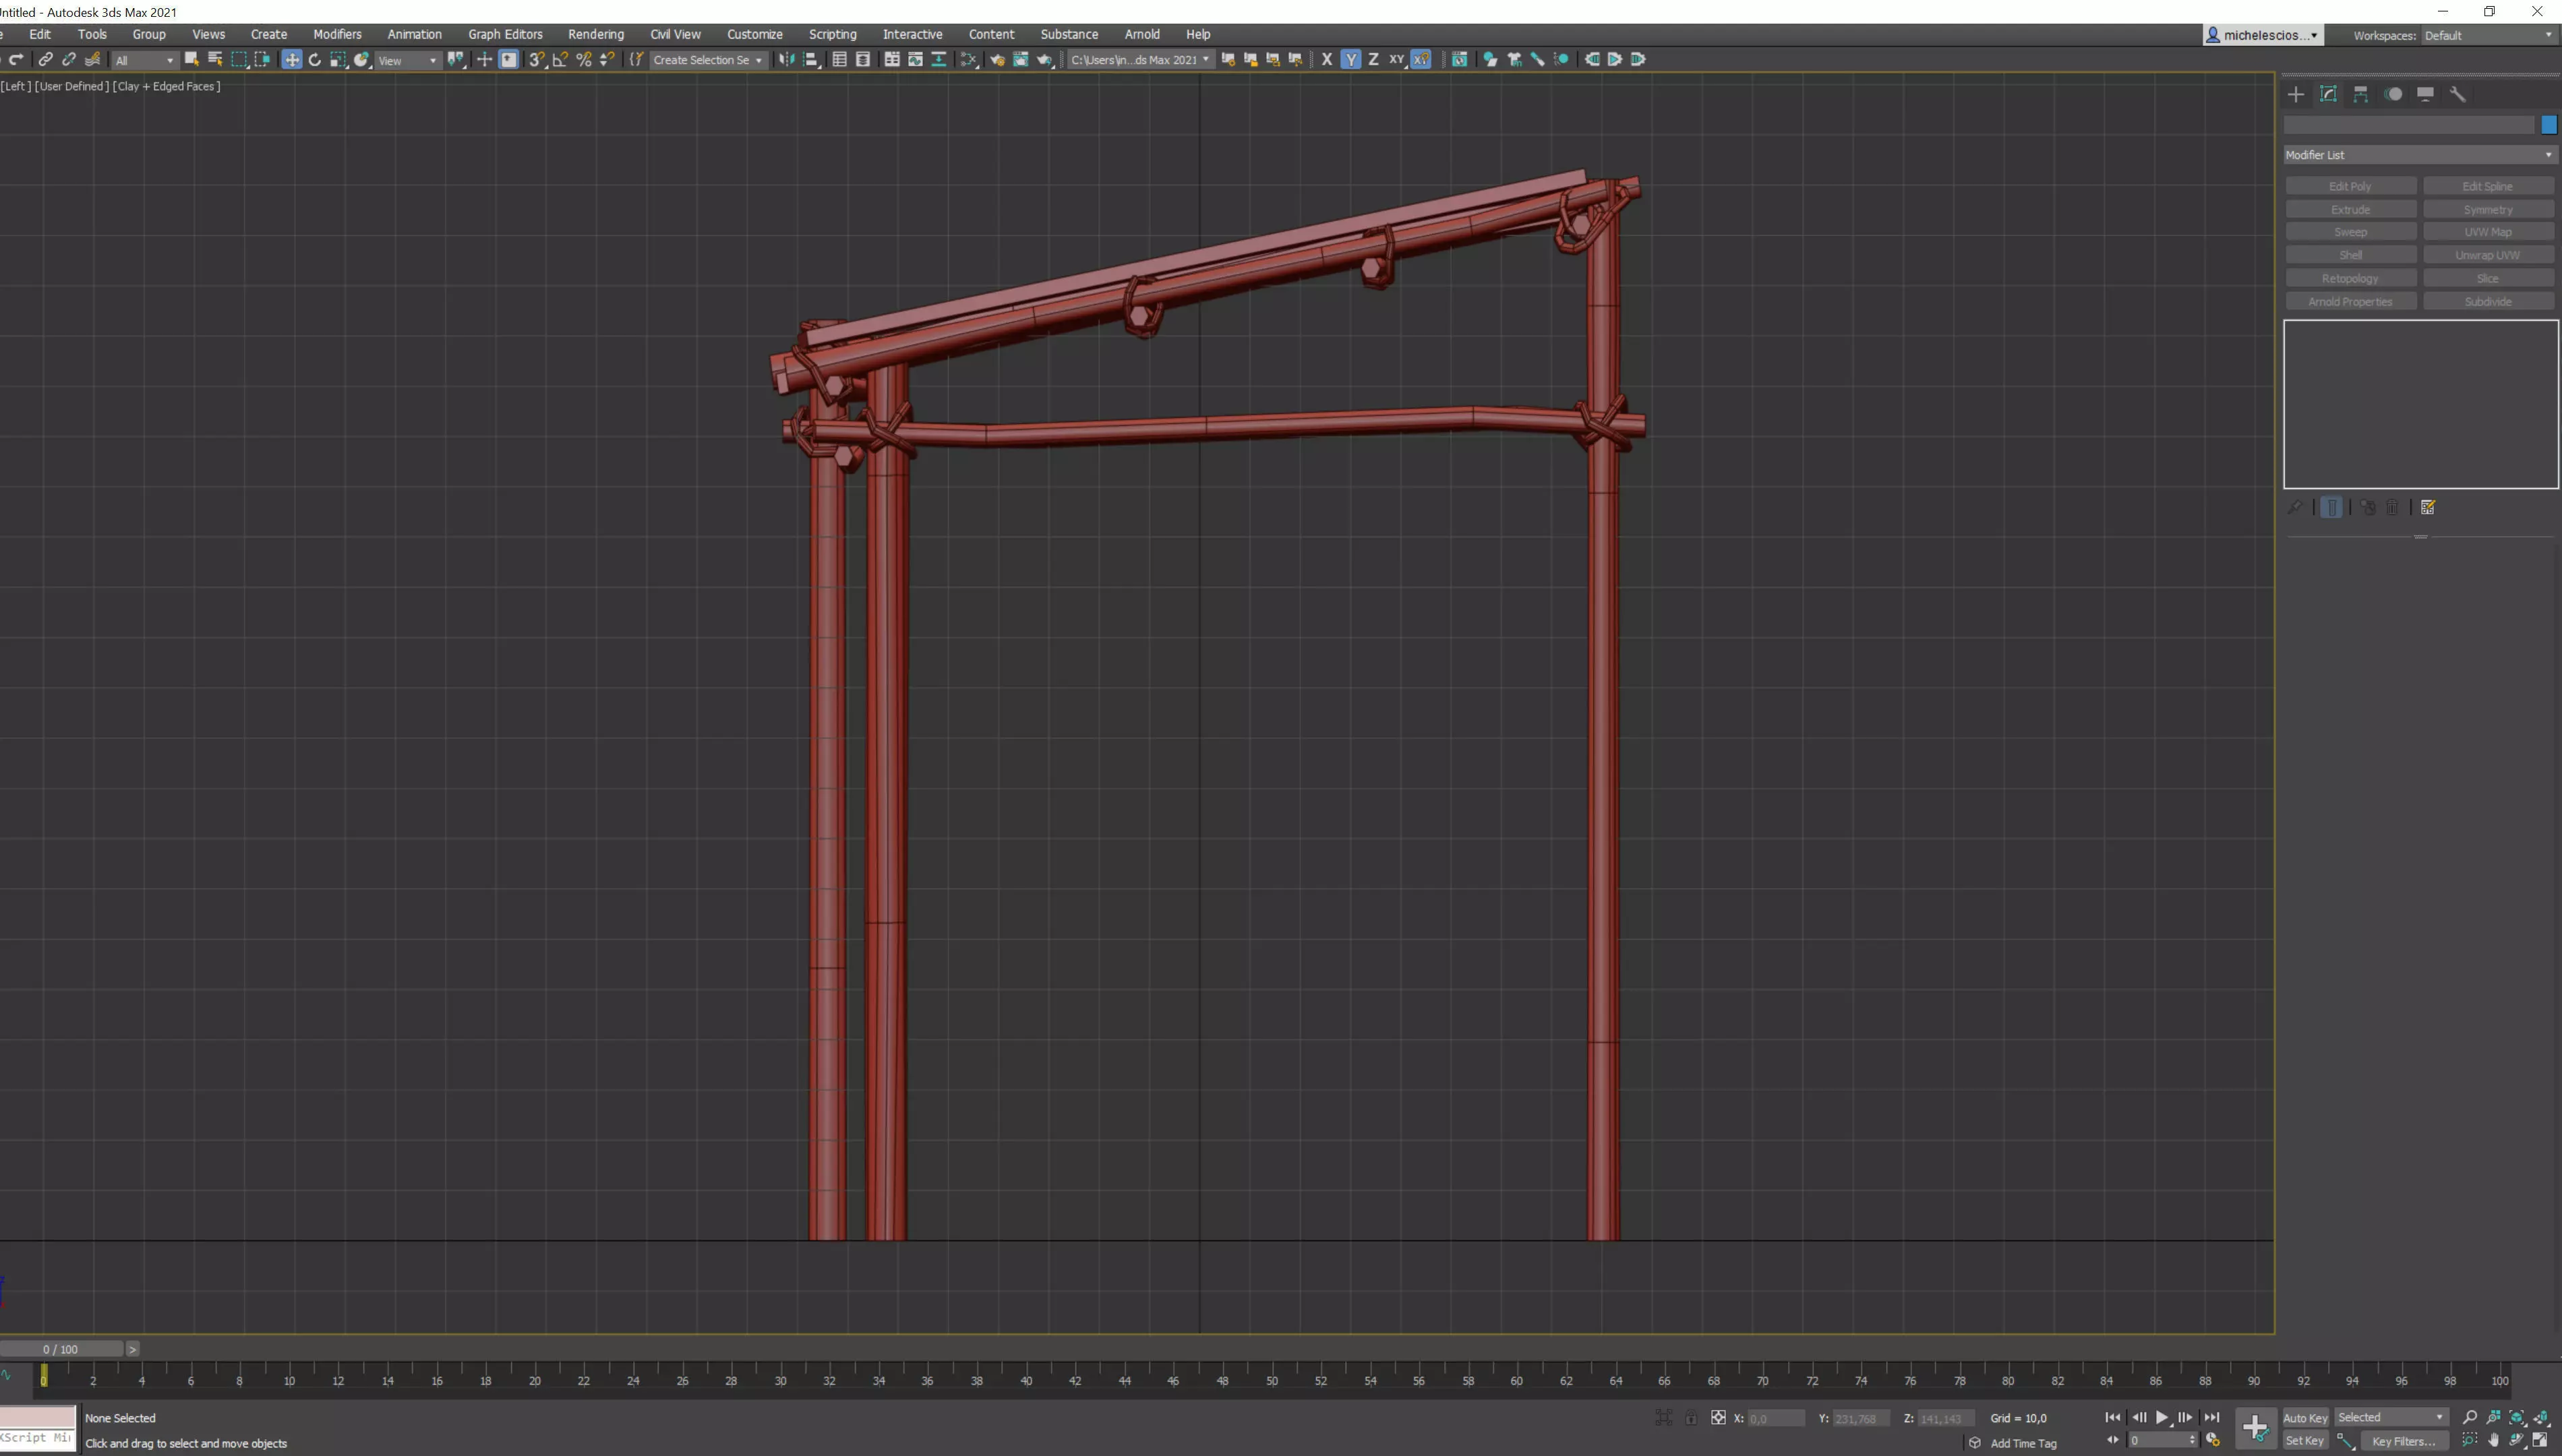The height and width of the screenshot is (1456, 2562).
Task: Open the Hierarchy panel in the command panel
Action: pyautogui.click(x=2361, y=94)
